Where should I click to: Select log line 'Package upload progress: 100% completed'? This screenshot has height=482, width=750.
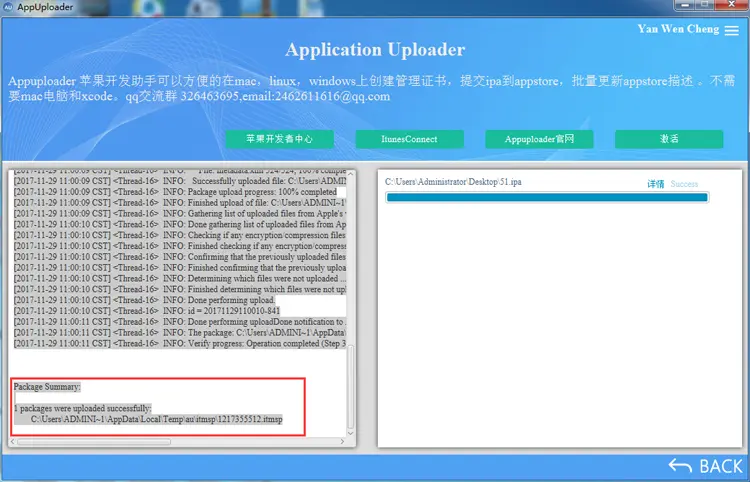(x=175, y=192)
